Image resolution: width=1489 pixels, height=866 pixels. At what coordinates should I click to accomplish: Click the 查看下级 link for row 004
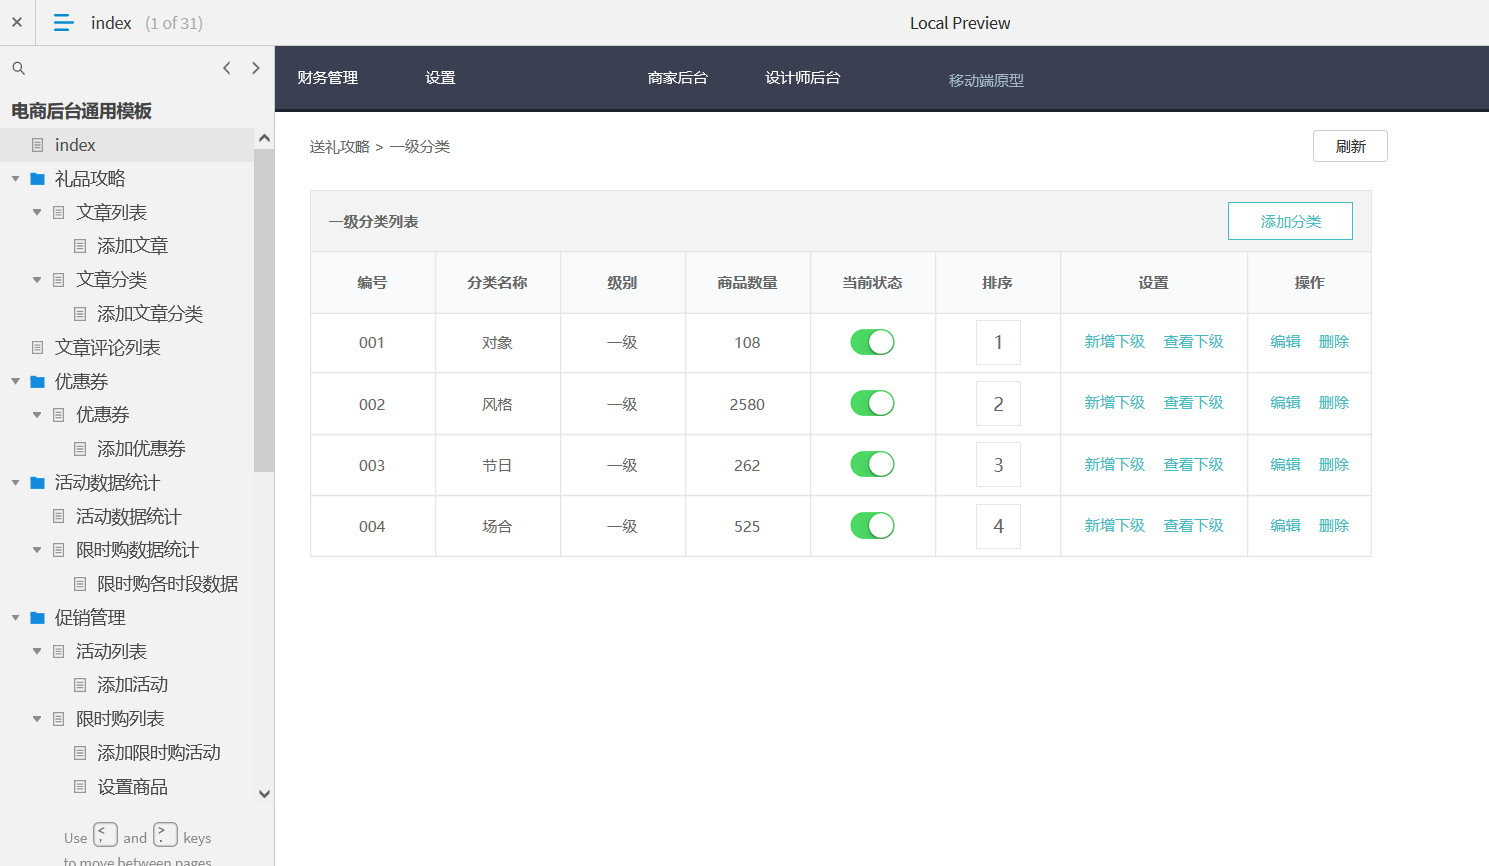1193,526
